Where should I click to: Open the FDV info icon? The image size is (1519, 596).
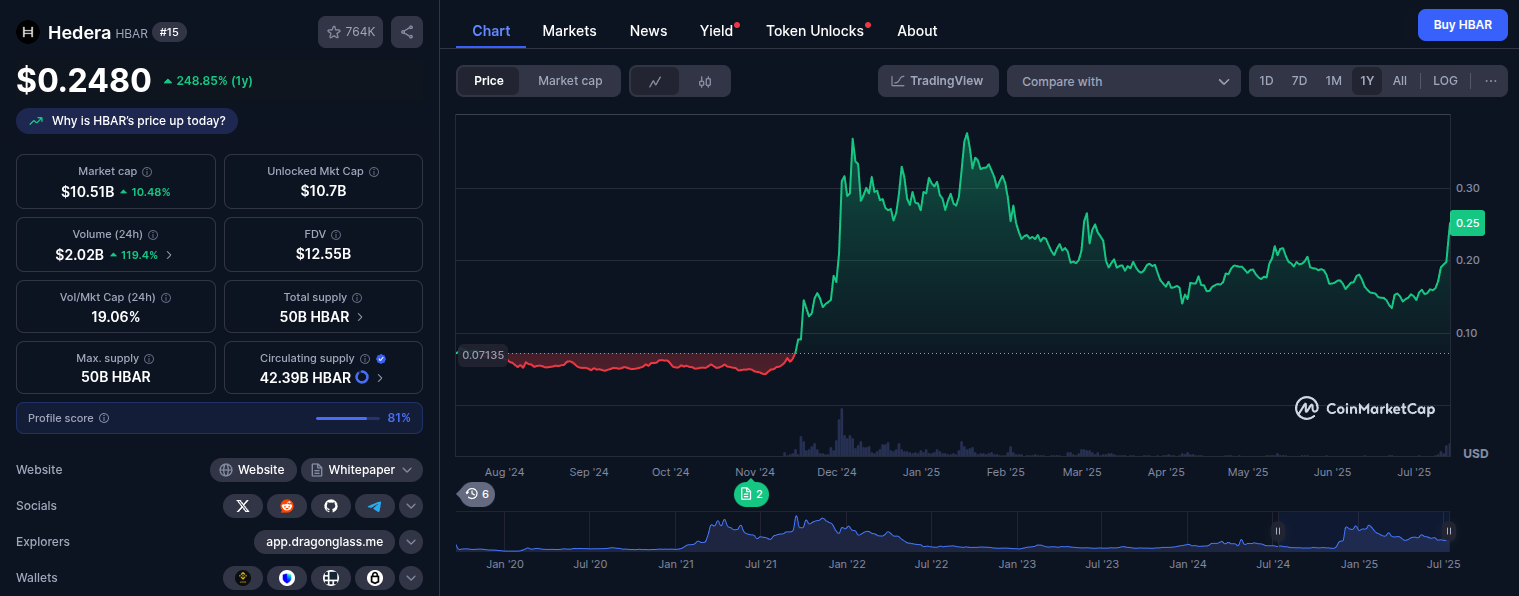pos(337,235)
